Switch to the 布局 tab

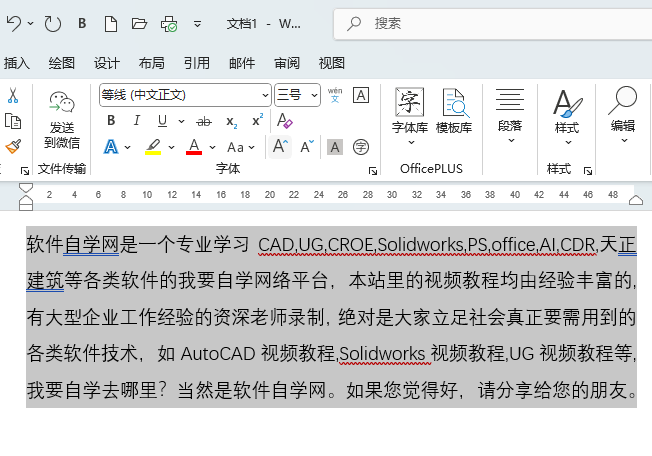[x=151, y=63]
